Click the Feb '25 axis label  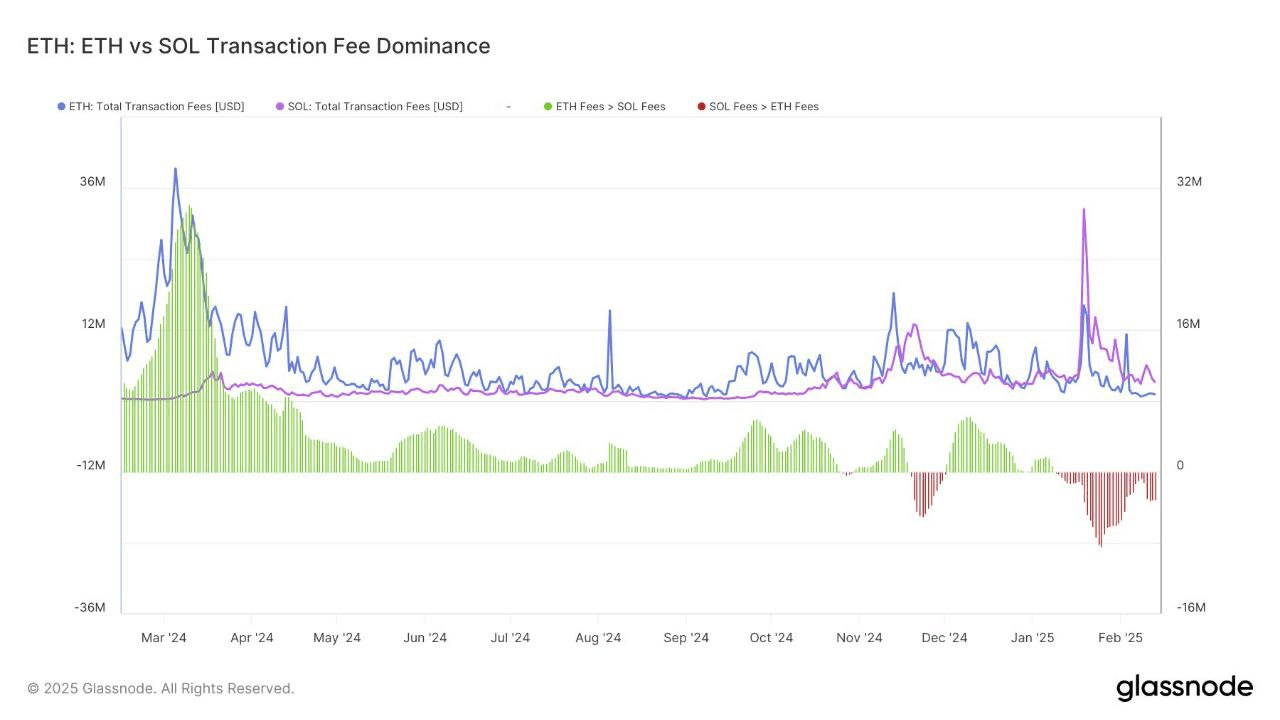click(1120, 637)
